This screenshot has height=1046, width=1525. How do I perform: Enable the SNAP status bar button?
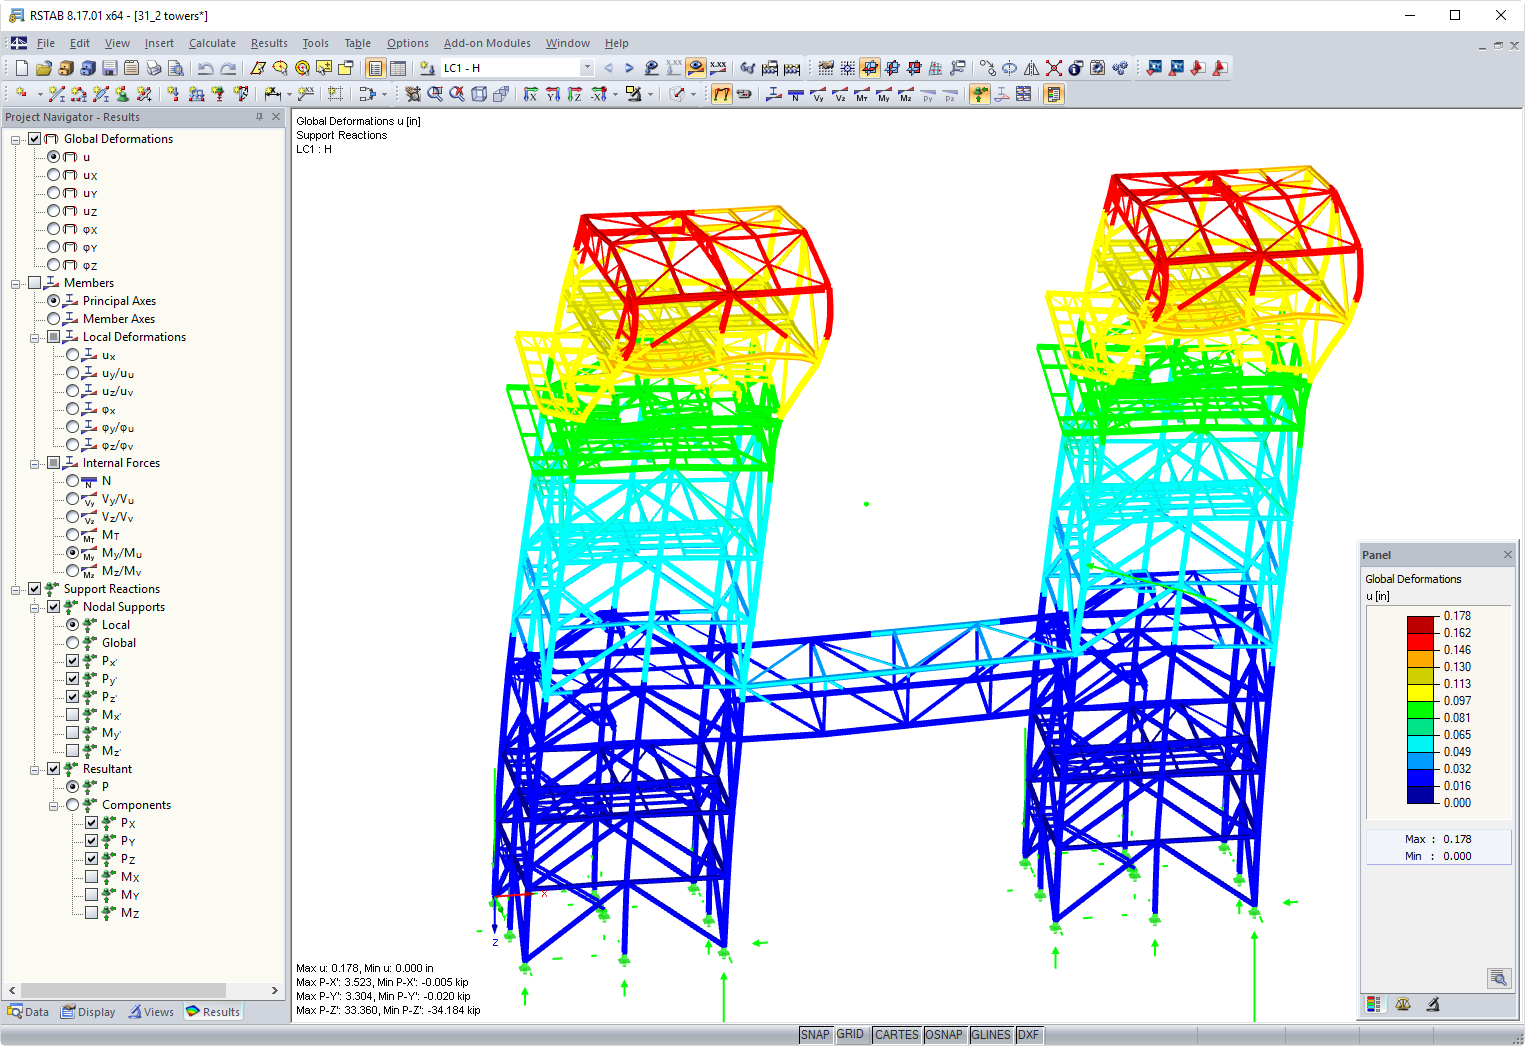[815, 1034]
